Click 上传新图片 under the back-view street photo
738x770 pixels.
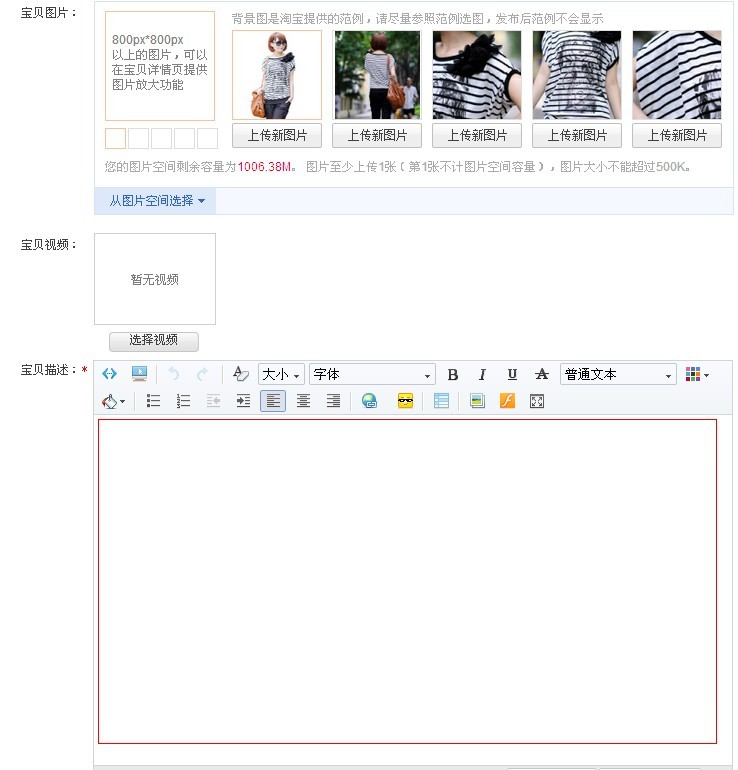click(x=377, y=136)
